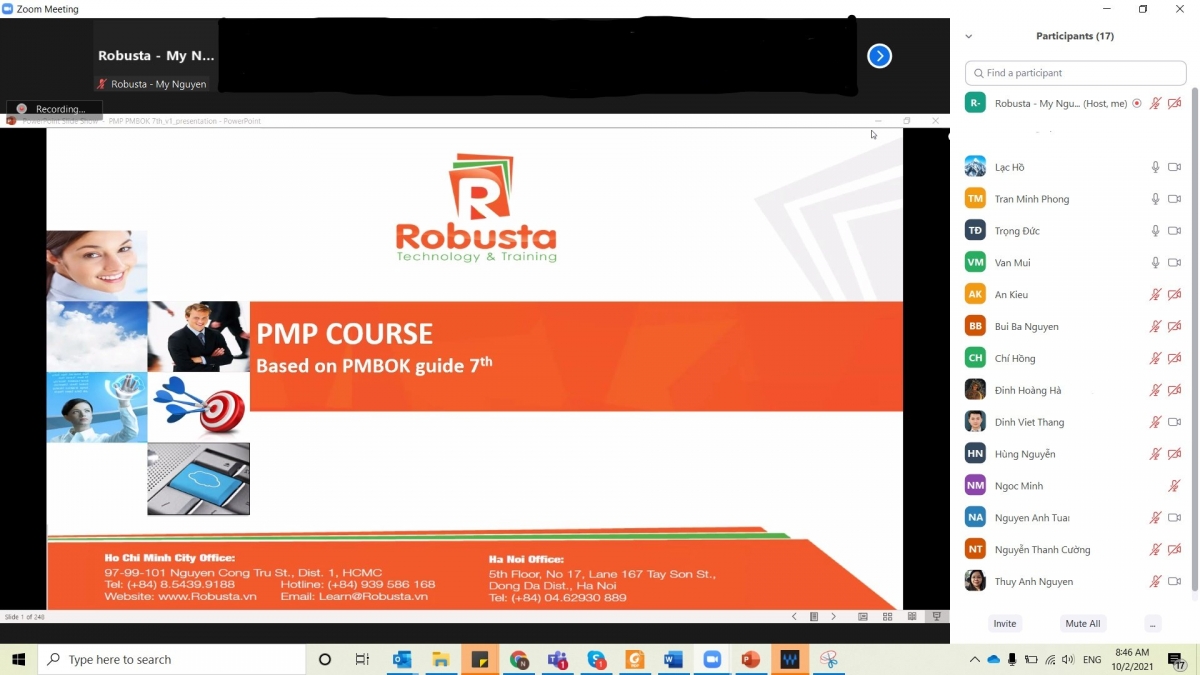Toggle microphone for Lạc Hồ
Screen dimensions: 1200x675
1155,167
